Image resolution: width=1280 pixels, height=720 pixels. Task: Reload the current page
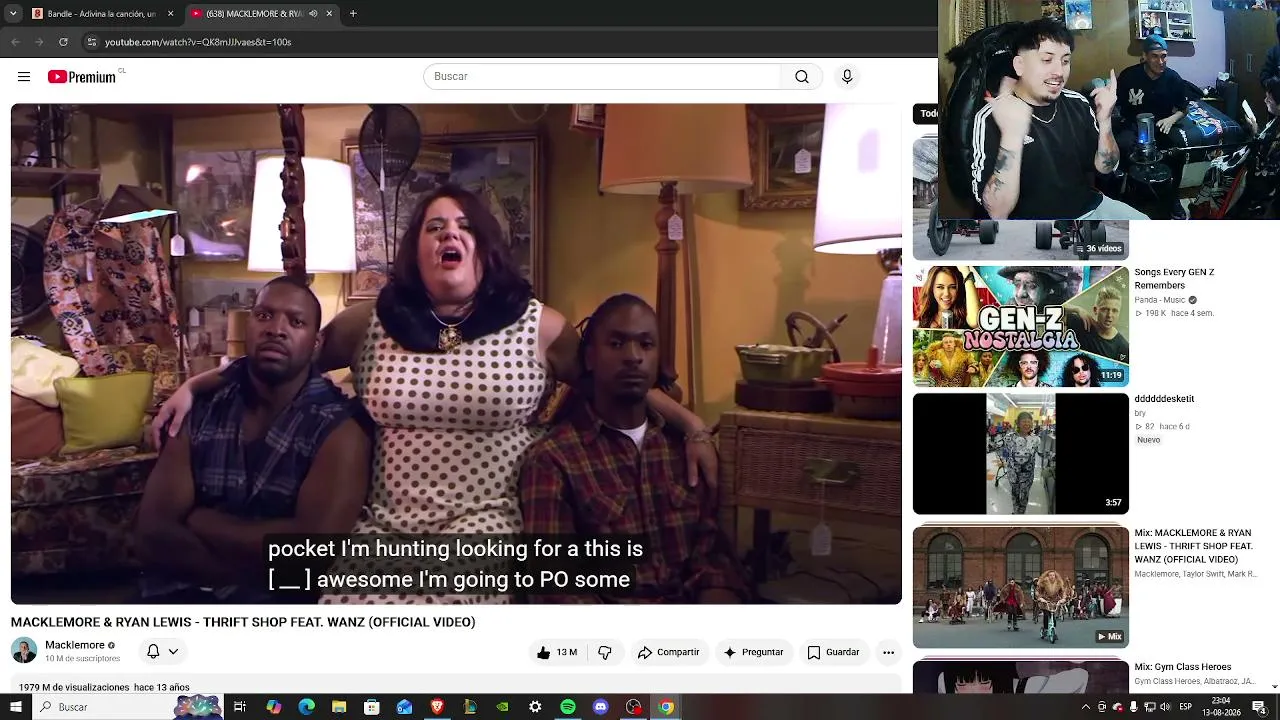[x=63, y=42]
